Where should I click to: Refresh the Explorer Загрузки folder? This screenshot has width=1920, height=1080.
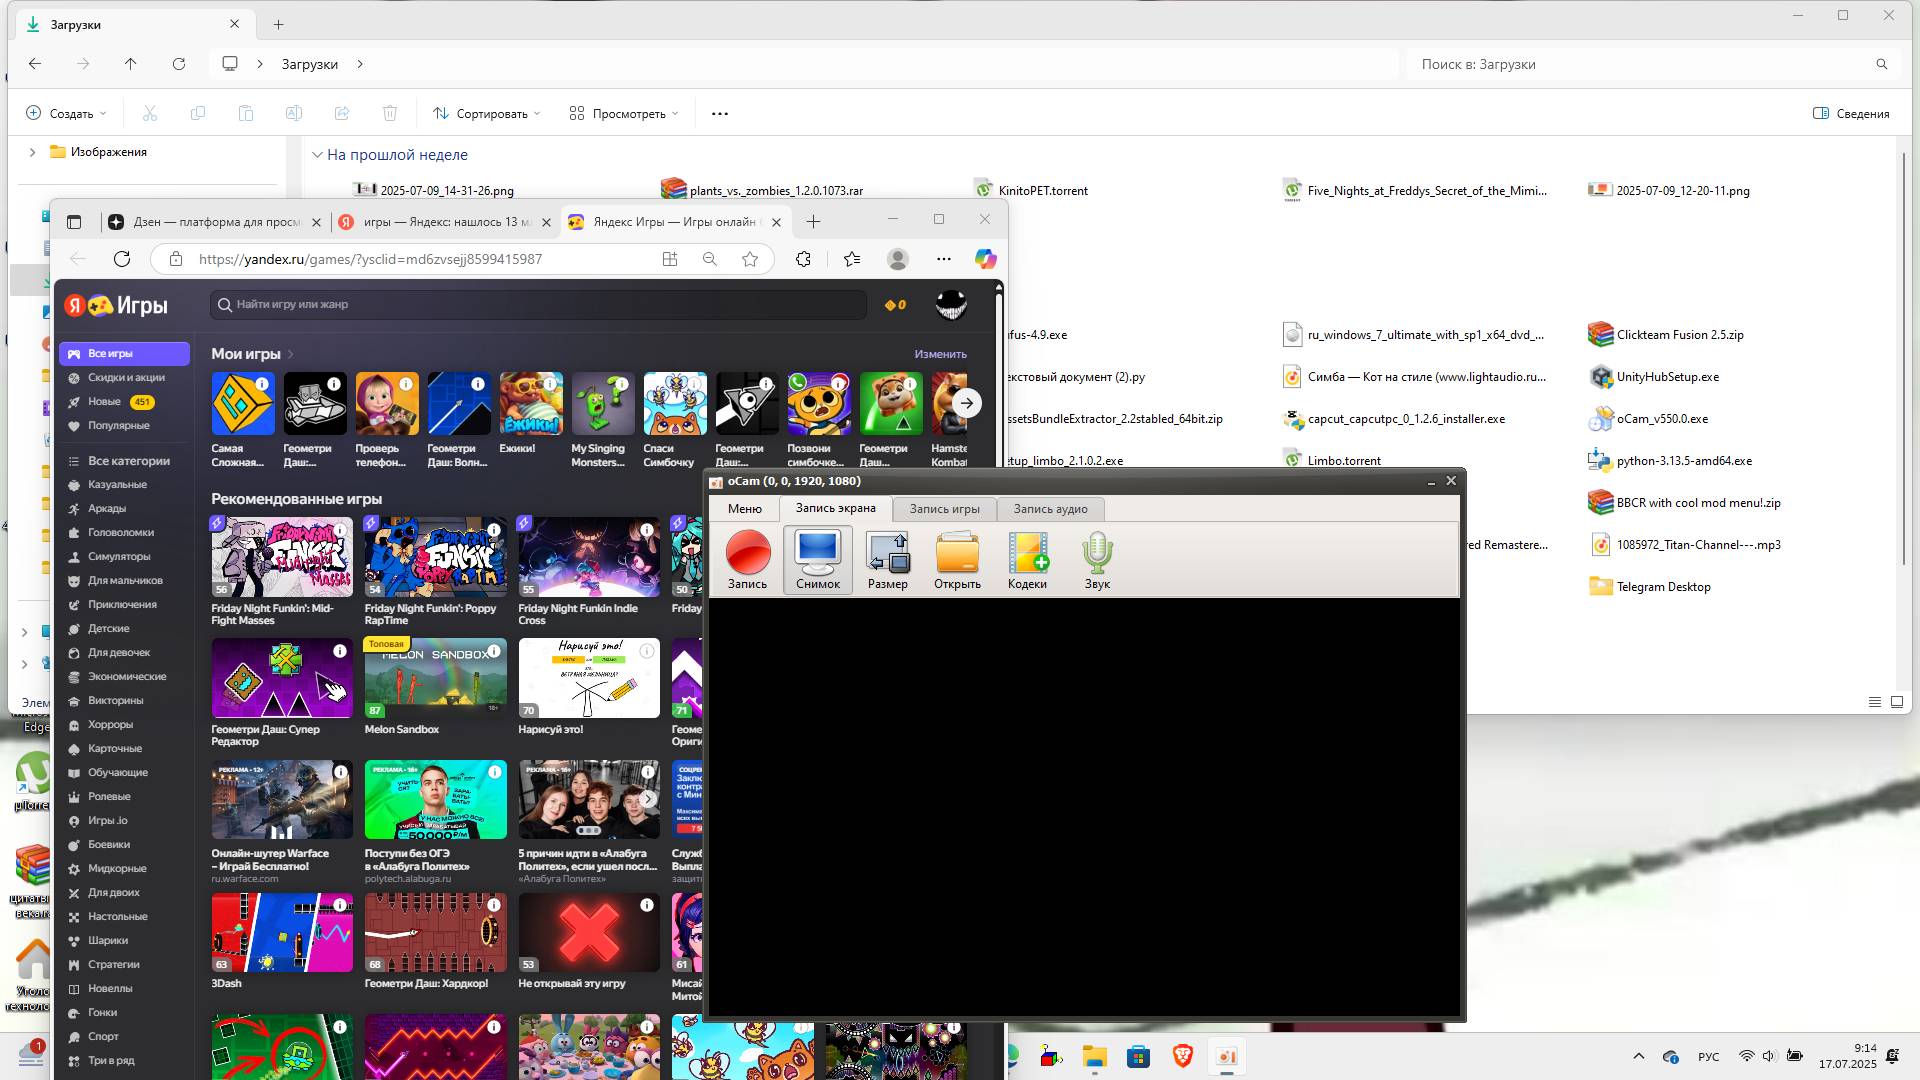pyautogui.click(x=179, y=64)
